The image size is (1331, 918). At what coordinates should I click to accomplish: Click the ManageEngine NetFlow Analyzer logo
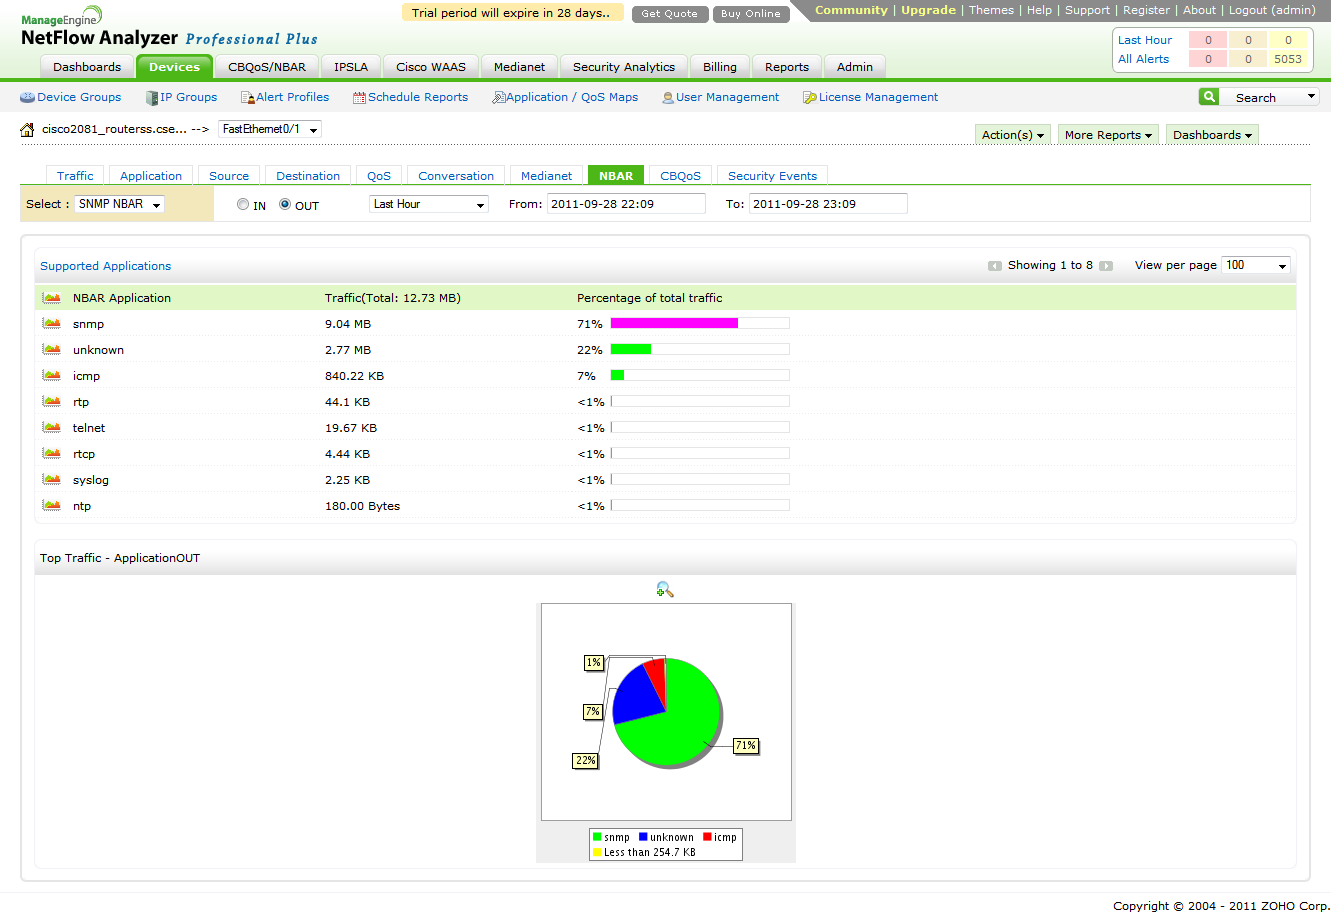tap(169, 29)
